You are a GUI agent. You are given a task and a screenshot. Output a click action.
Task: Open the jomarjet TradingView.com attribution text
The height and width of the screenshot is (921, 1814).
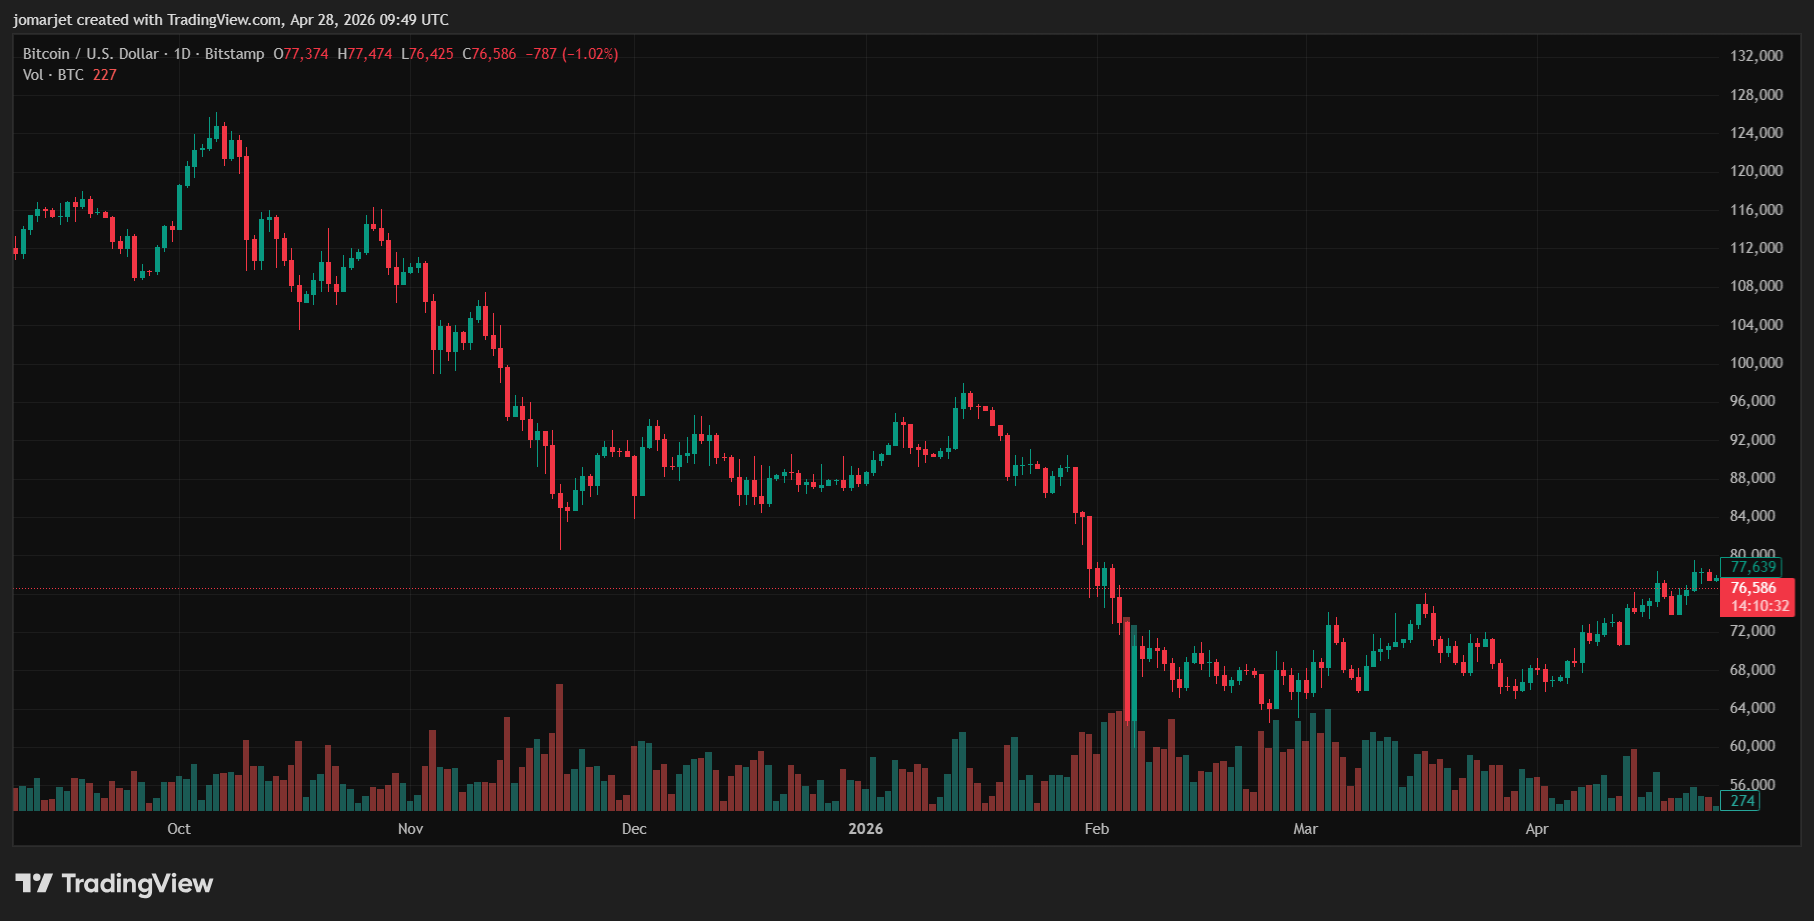pos(231,20)
